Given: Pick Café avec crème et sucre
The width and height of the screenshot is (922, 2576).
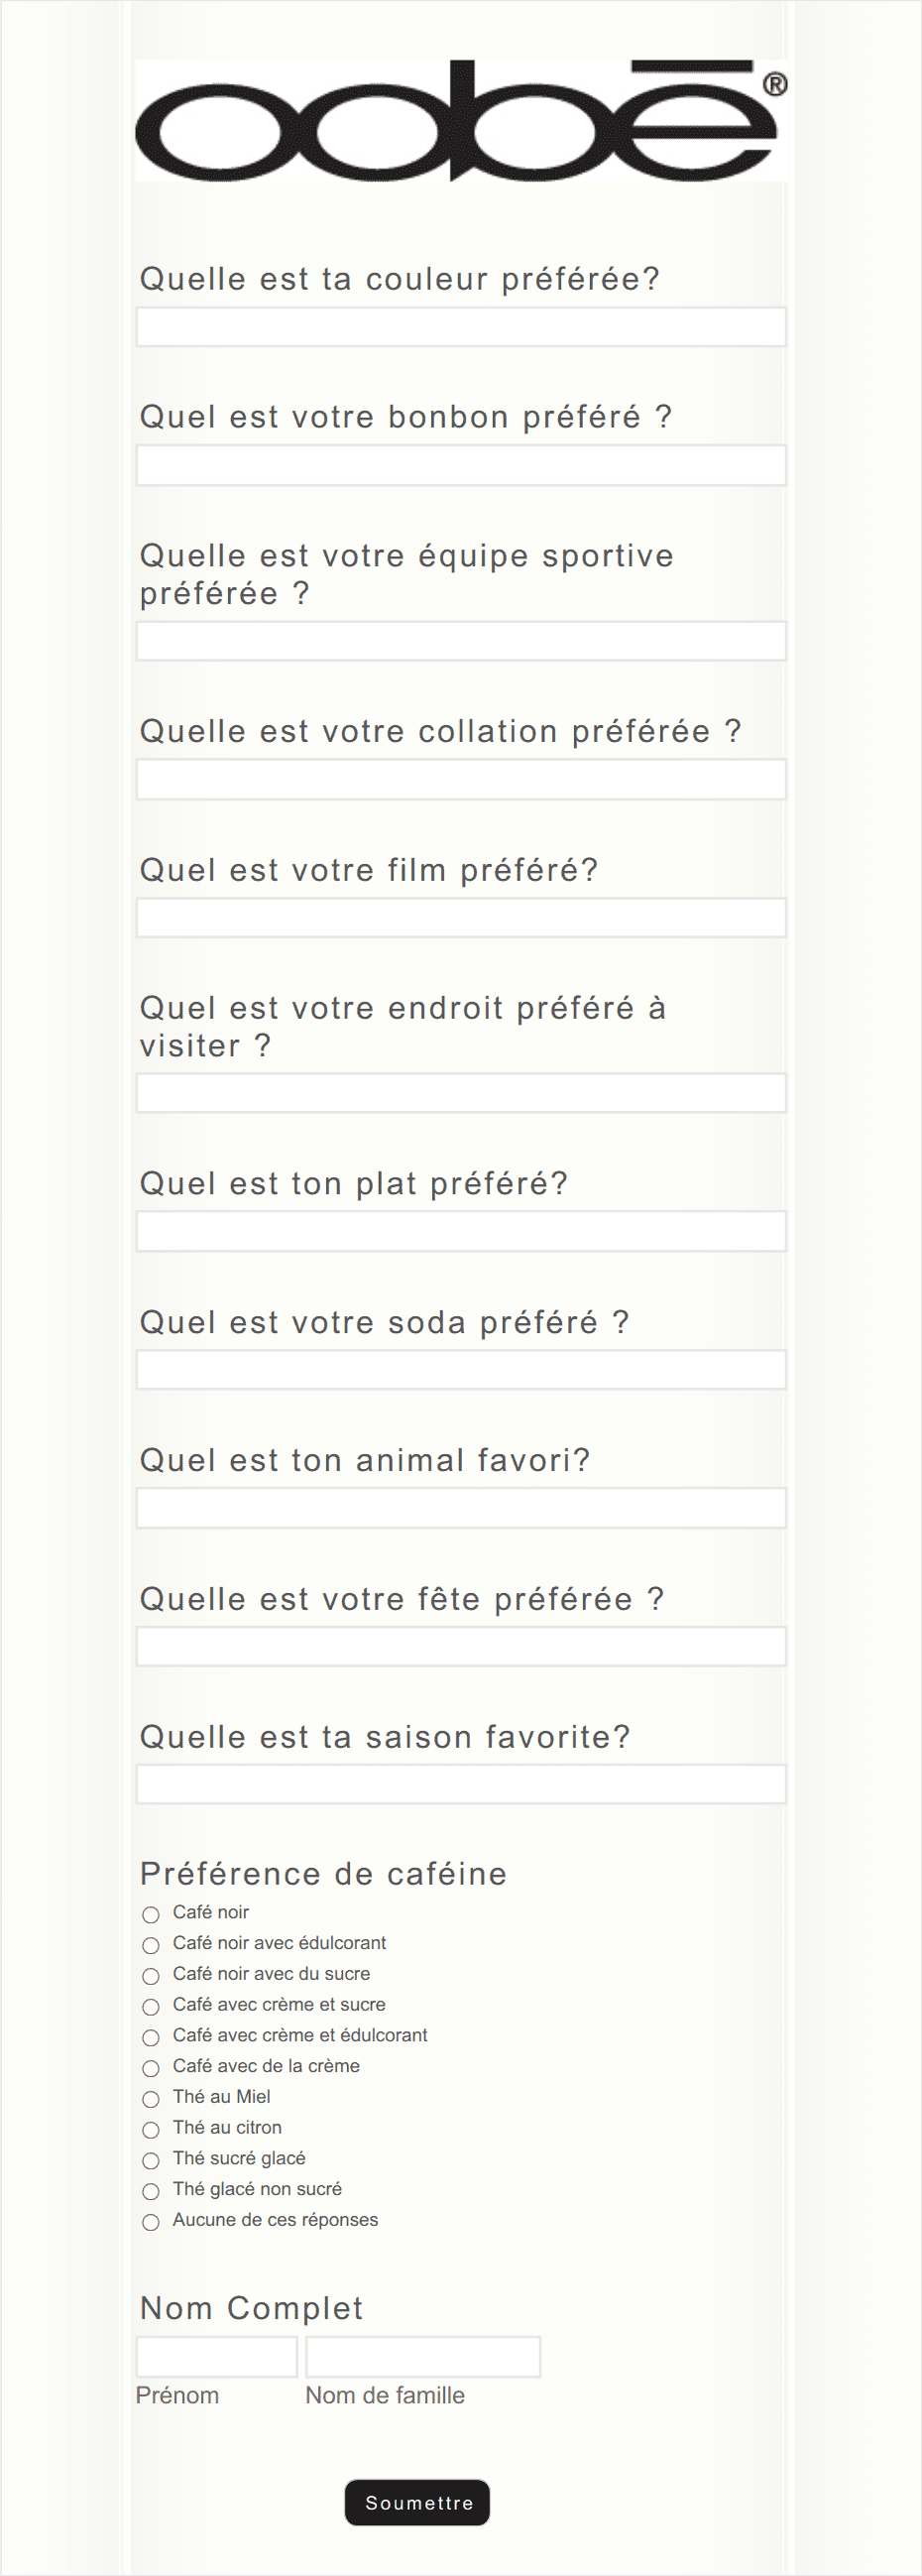Looking at the screenshot, I should (x=151, y=2007).
